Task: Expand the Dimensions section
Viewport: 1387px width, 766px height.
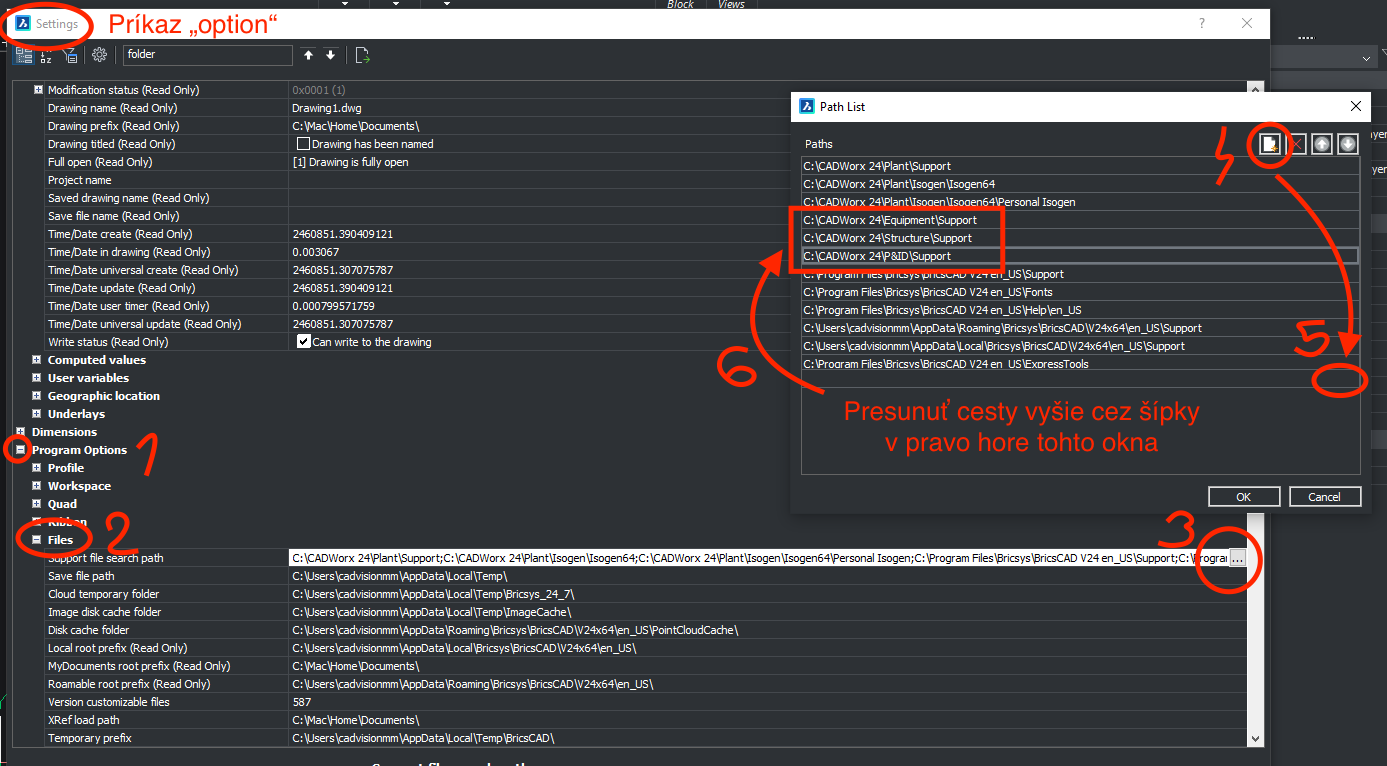Action: click(x=21, y=432)
